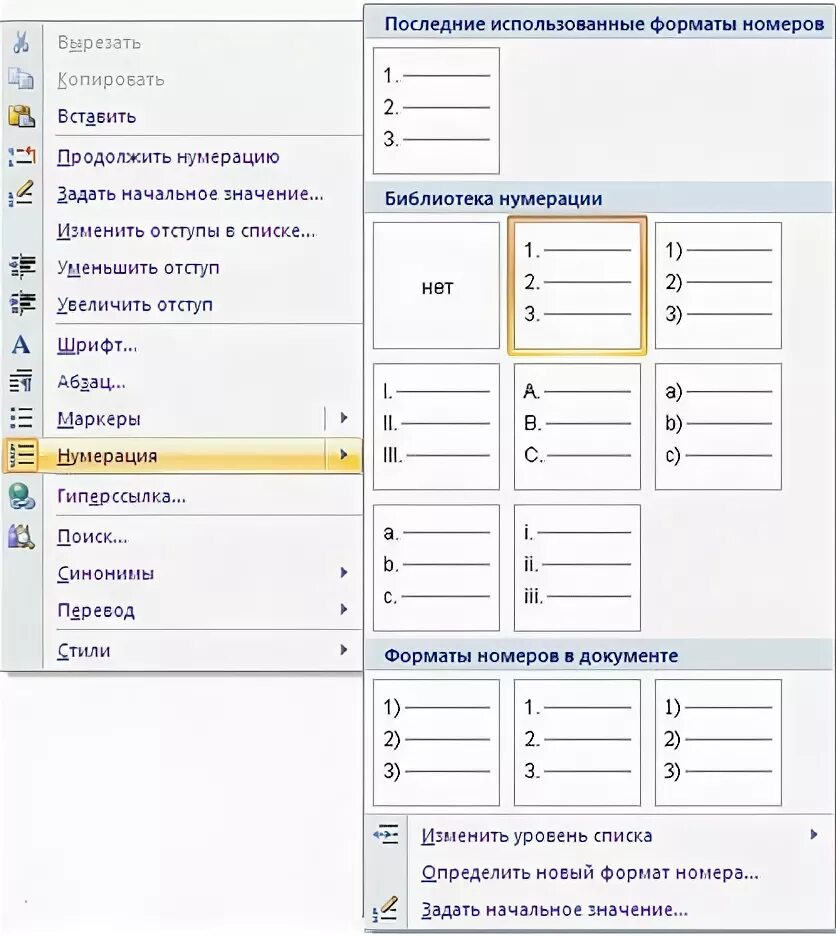
Task: Expand the Синонимы submenu
Action: 344,573
